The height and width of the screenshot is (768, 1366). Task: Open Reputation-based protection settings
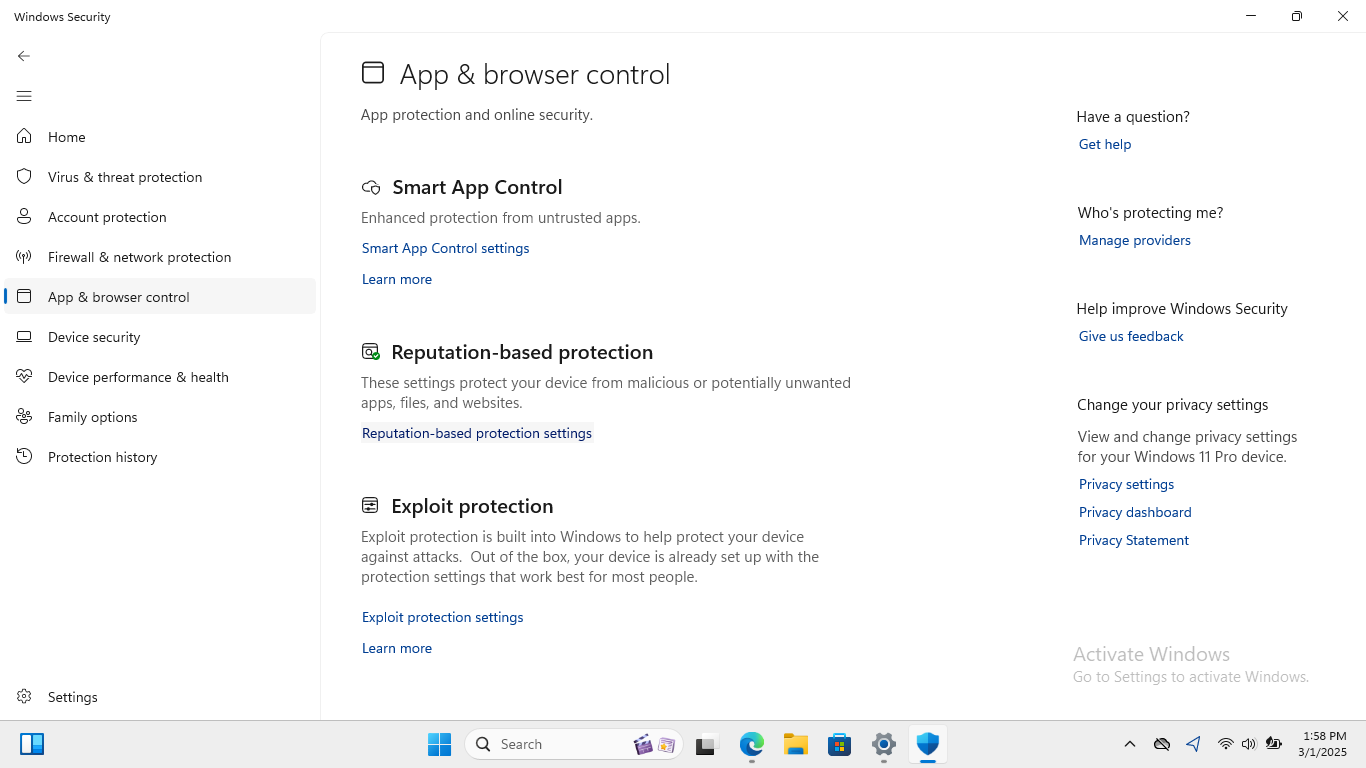coord(476,433)
